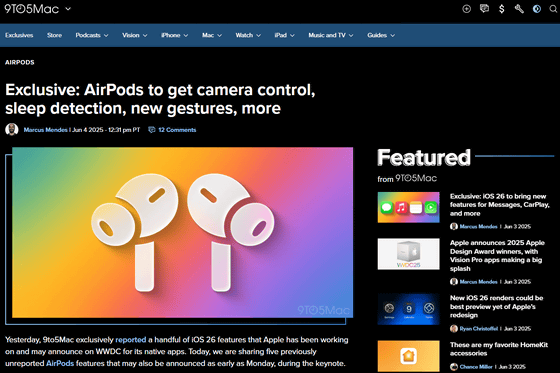560x373 pixels.
Task: Open the iOS 26 Messages CarPlay thumbnail
Action: pyautogui.click(x=409, y=207)
